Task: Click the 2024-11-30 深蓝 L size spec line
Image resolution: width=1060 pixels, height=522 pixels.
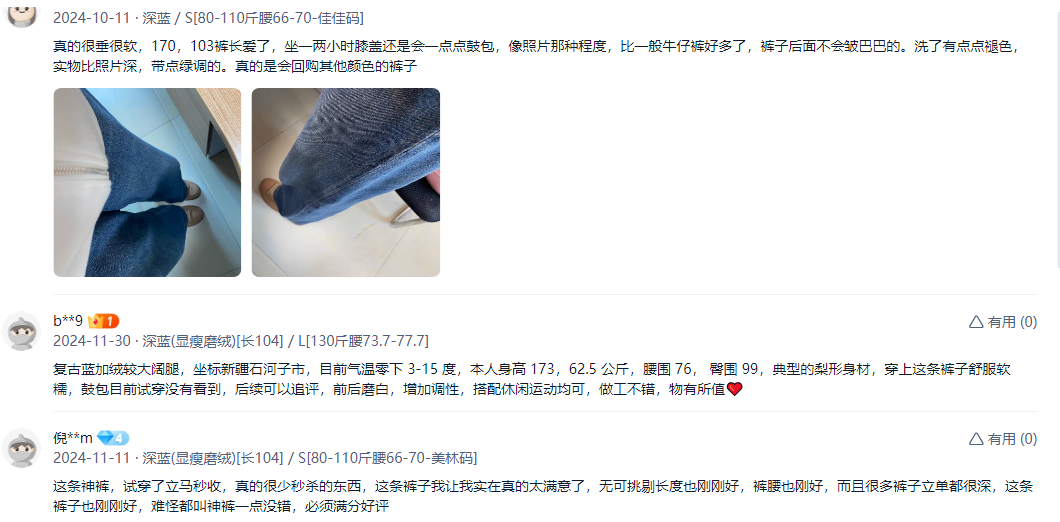Action: tap(241, 340)
